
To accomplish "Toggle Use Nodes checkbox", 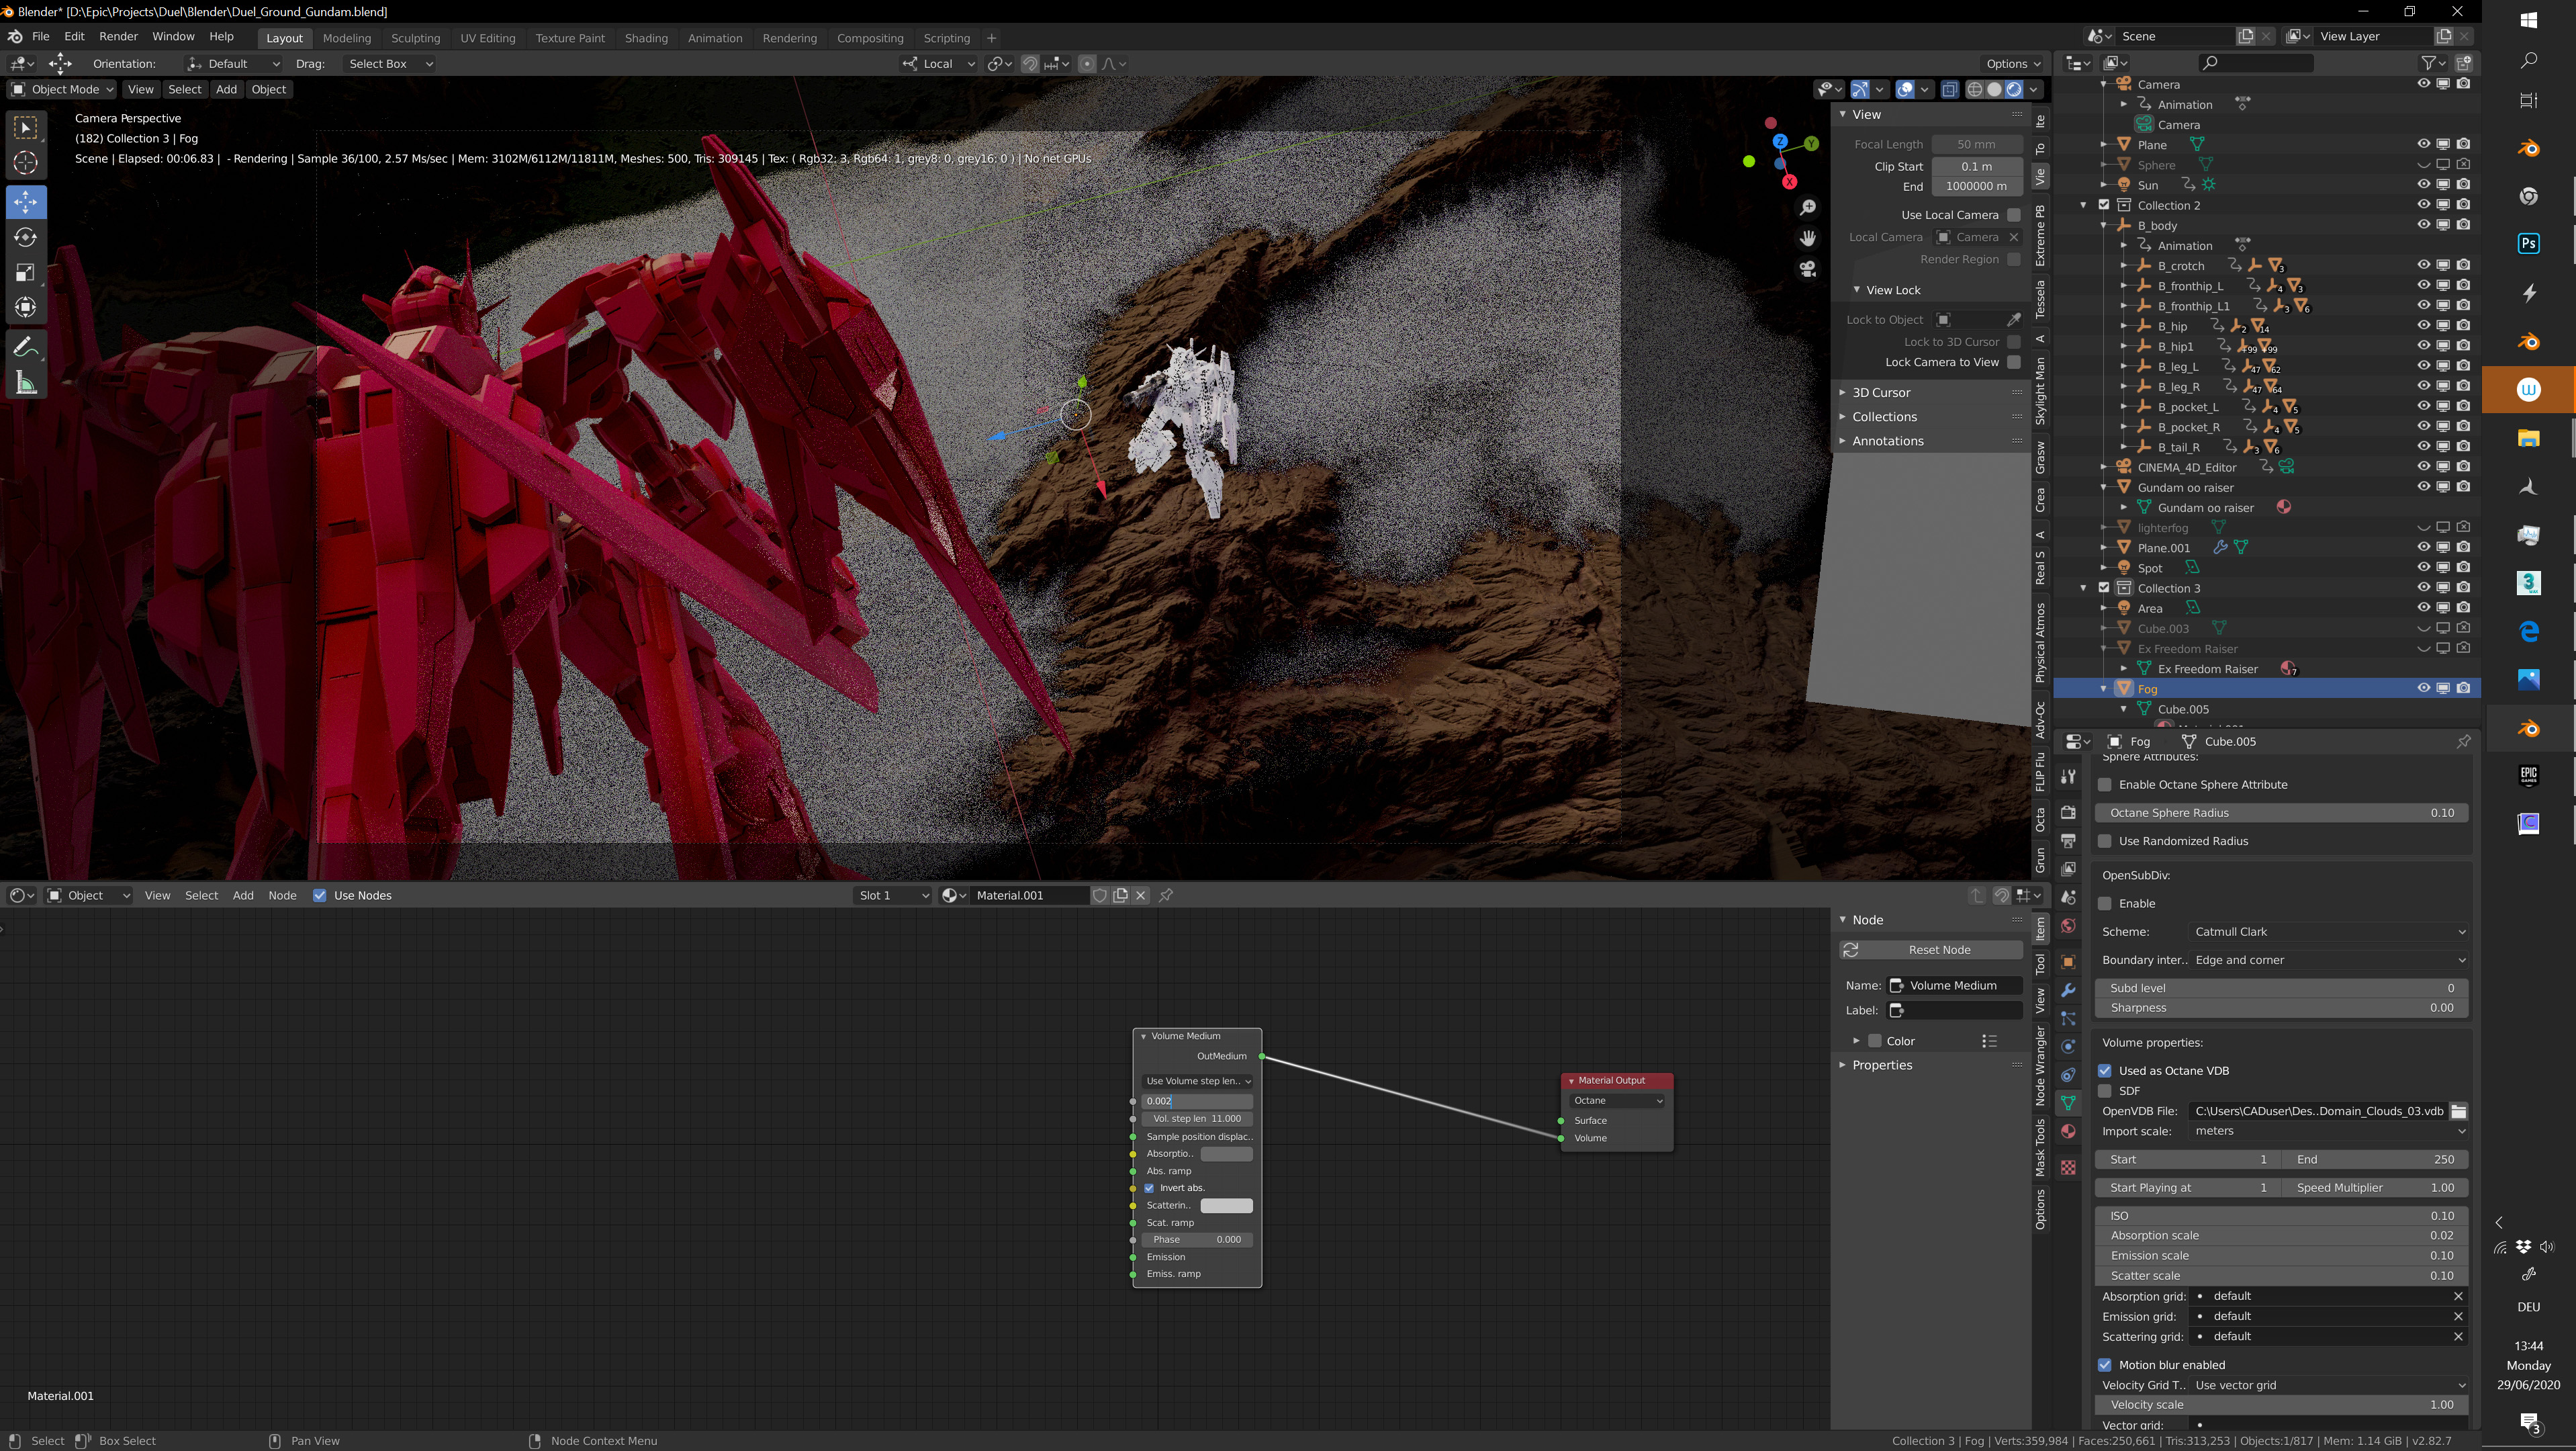I will [320, 895].
